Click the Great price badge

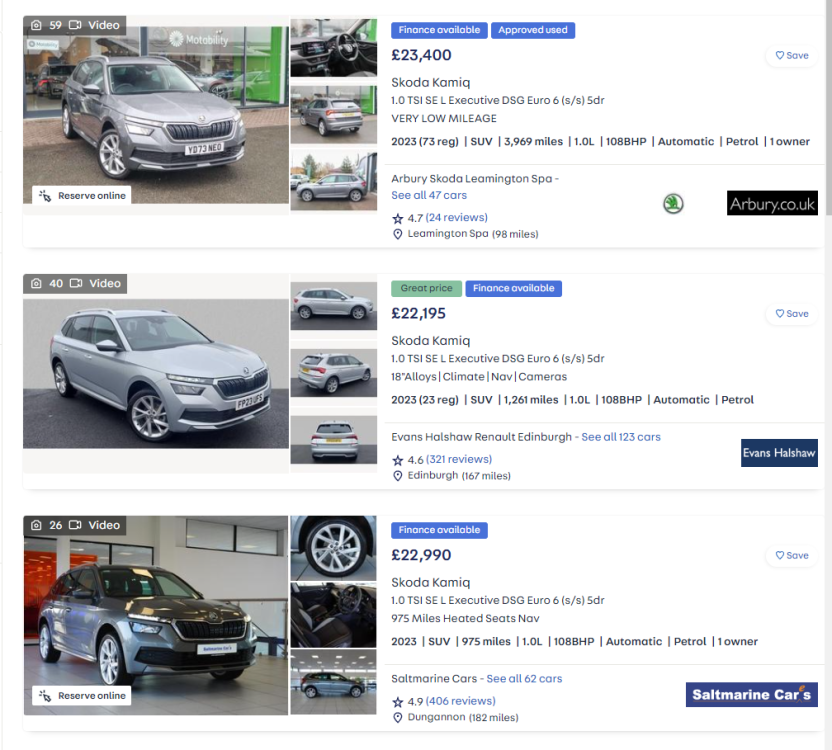(427, 288)
